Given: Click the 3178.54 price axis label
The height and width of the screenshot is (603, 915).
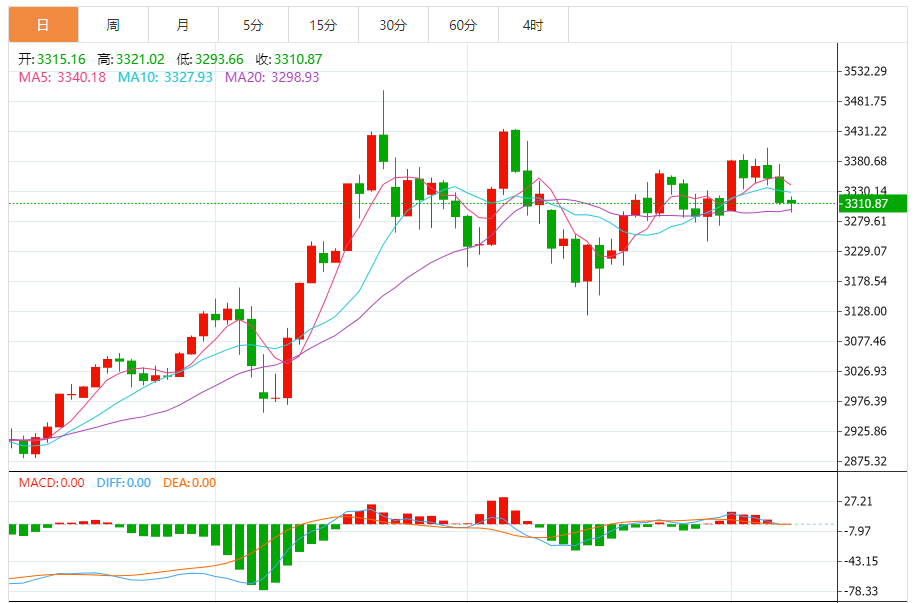Looking at the screenshot, I should click(x=865, y=281).
